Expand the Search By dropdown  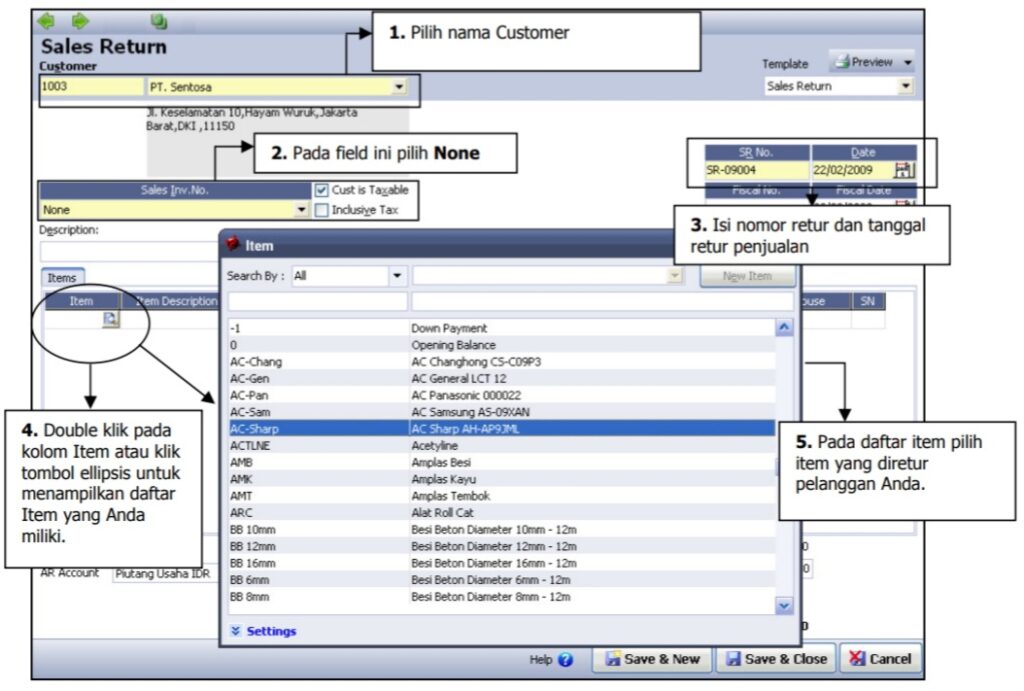397,276
